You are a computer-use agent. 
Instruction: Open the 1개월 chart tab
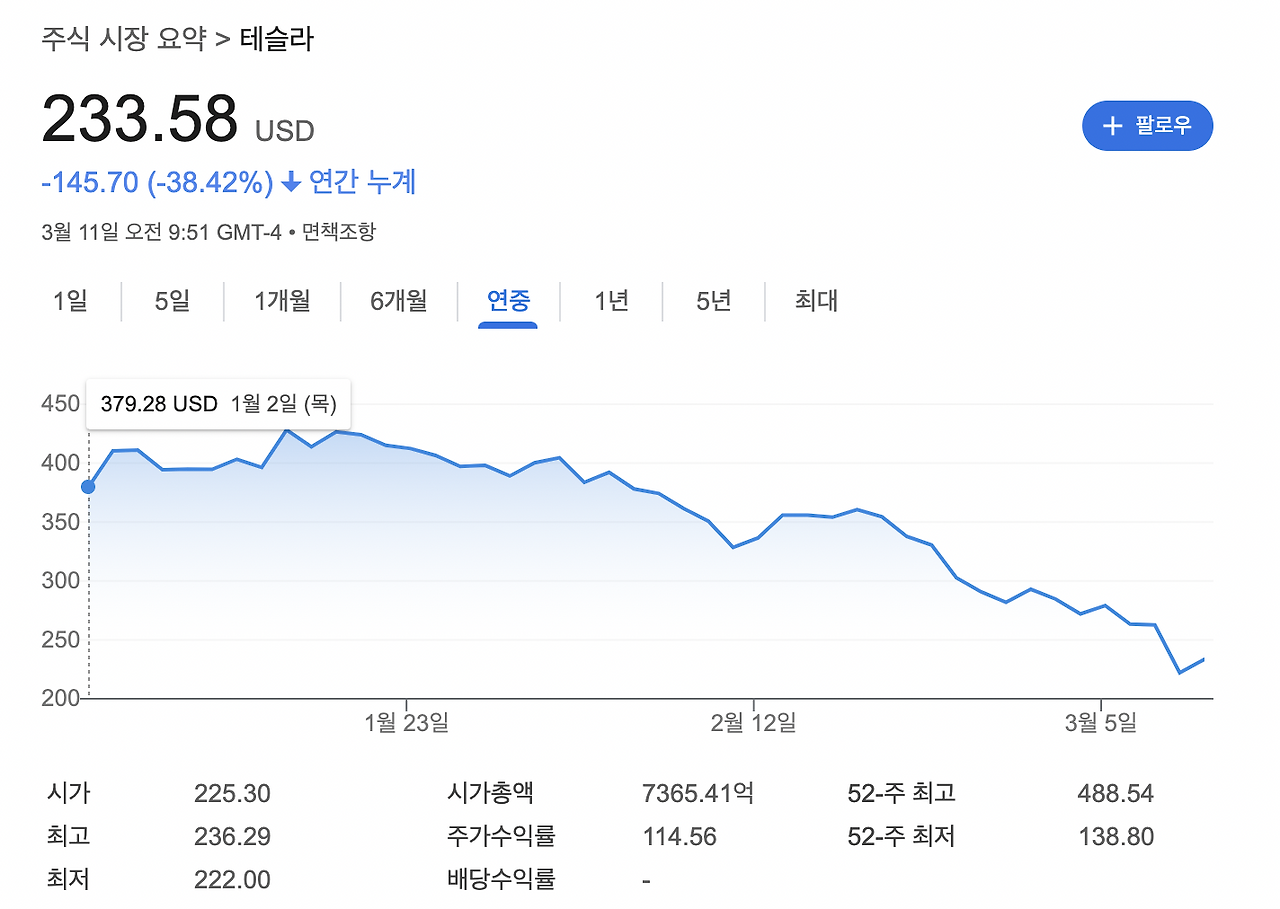pos(282,301)
